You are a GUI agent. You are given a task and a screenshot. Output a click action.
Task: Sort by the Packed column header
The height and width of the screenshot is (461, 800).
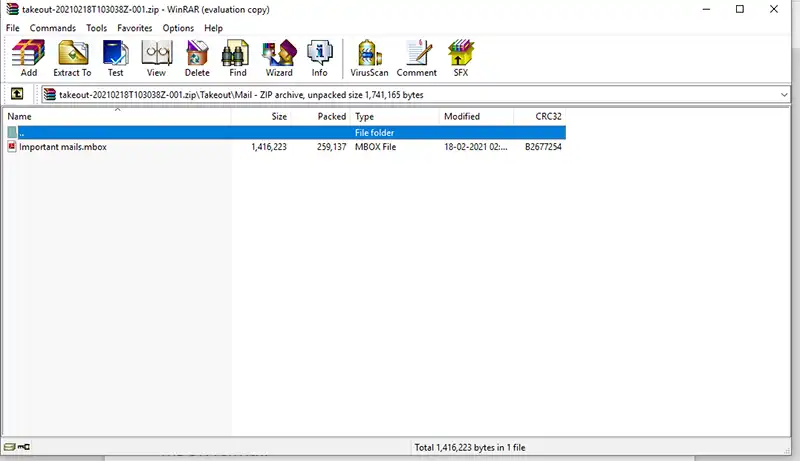321,116
